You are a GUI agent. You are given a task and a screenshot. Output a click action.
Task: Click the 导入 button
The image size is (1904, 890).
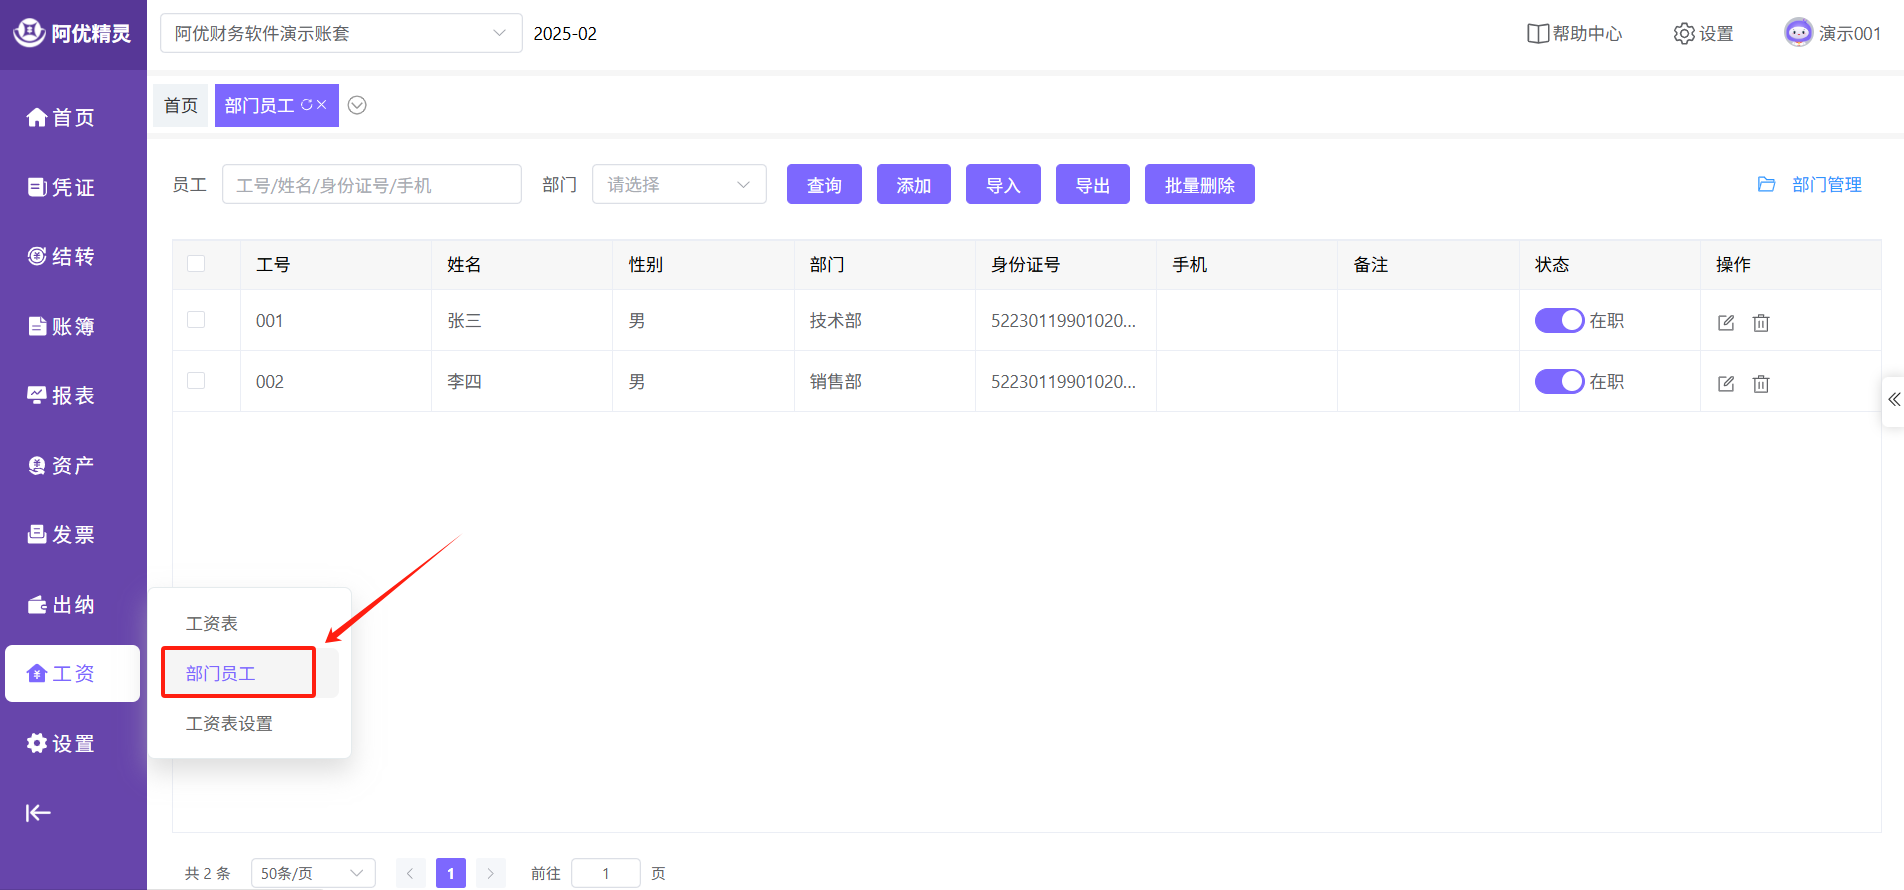coord(1002,185)
